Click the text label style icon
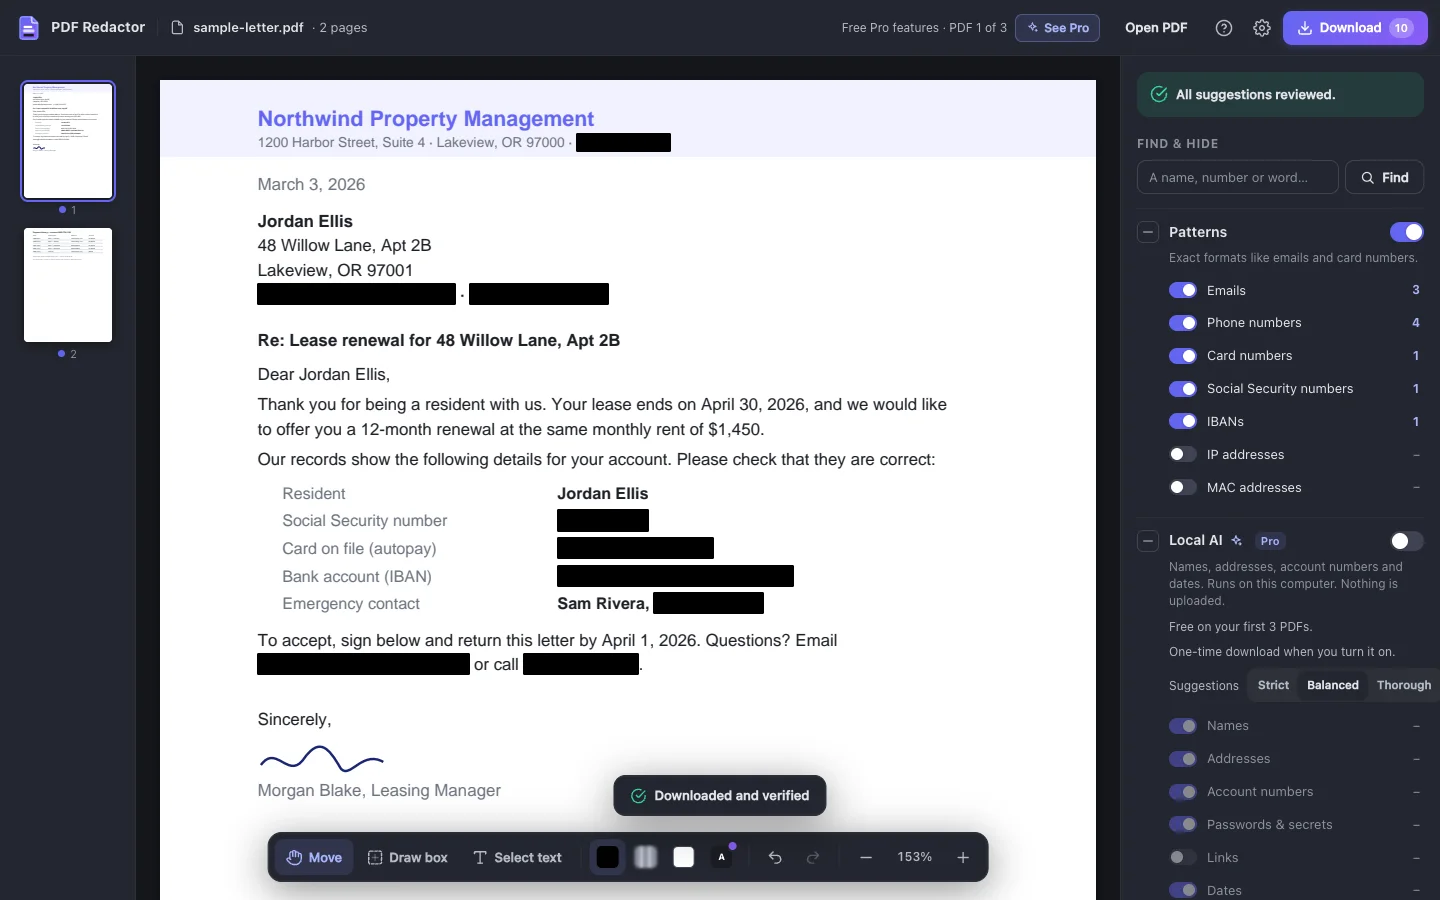 coord(722,858)
